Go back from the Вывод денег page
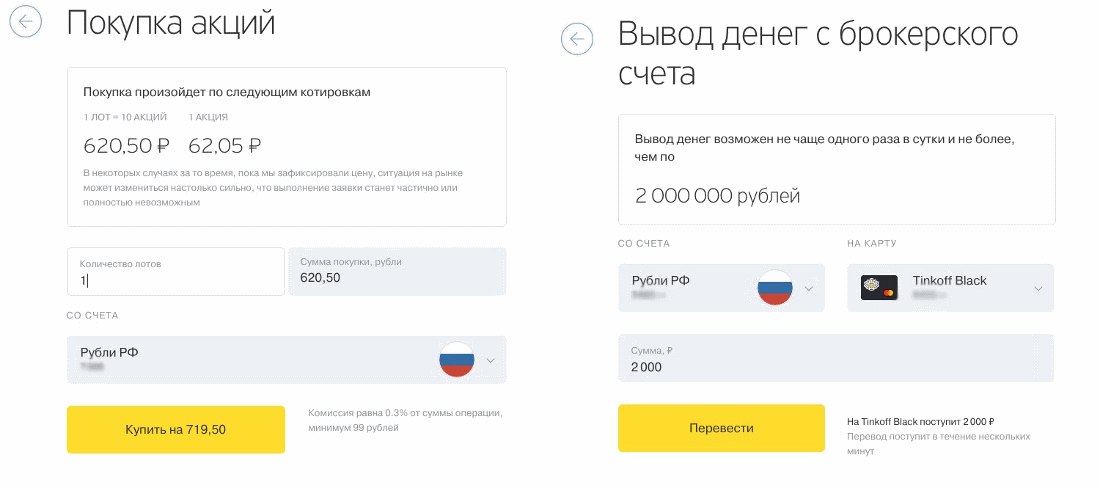 [x=577, y=39]
